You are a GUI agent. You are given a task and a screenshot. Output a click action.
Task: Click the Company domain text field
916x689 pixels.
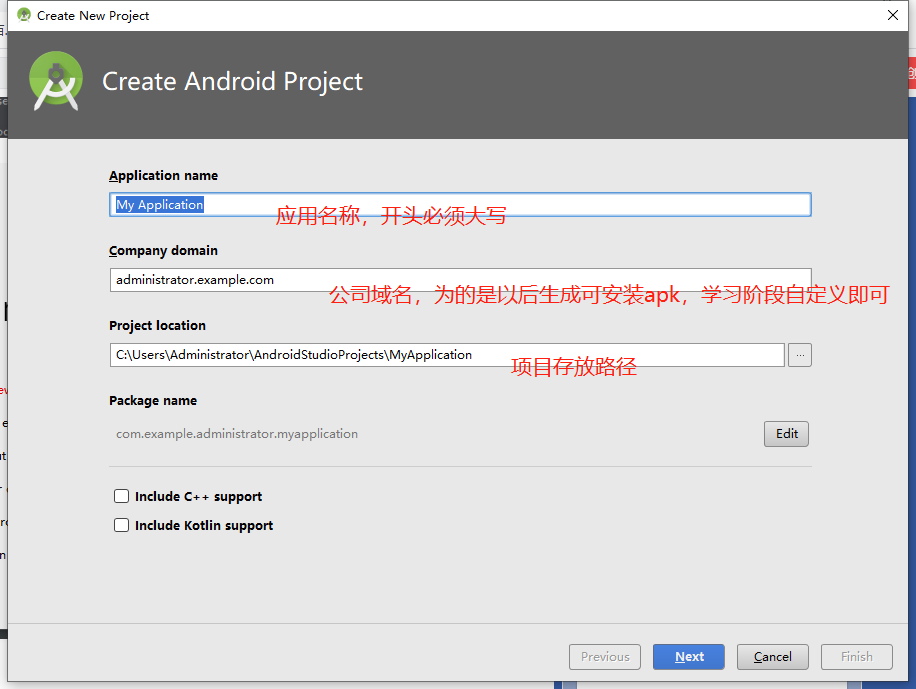click(460, 280)
